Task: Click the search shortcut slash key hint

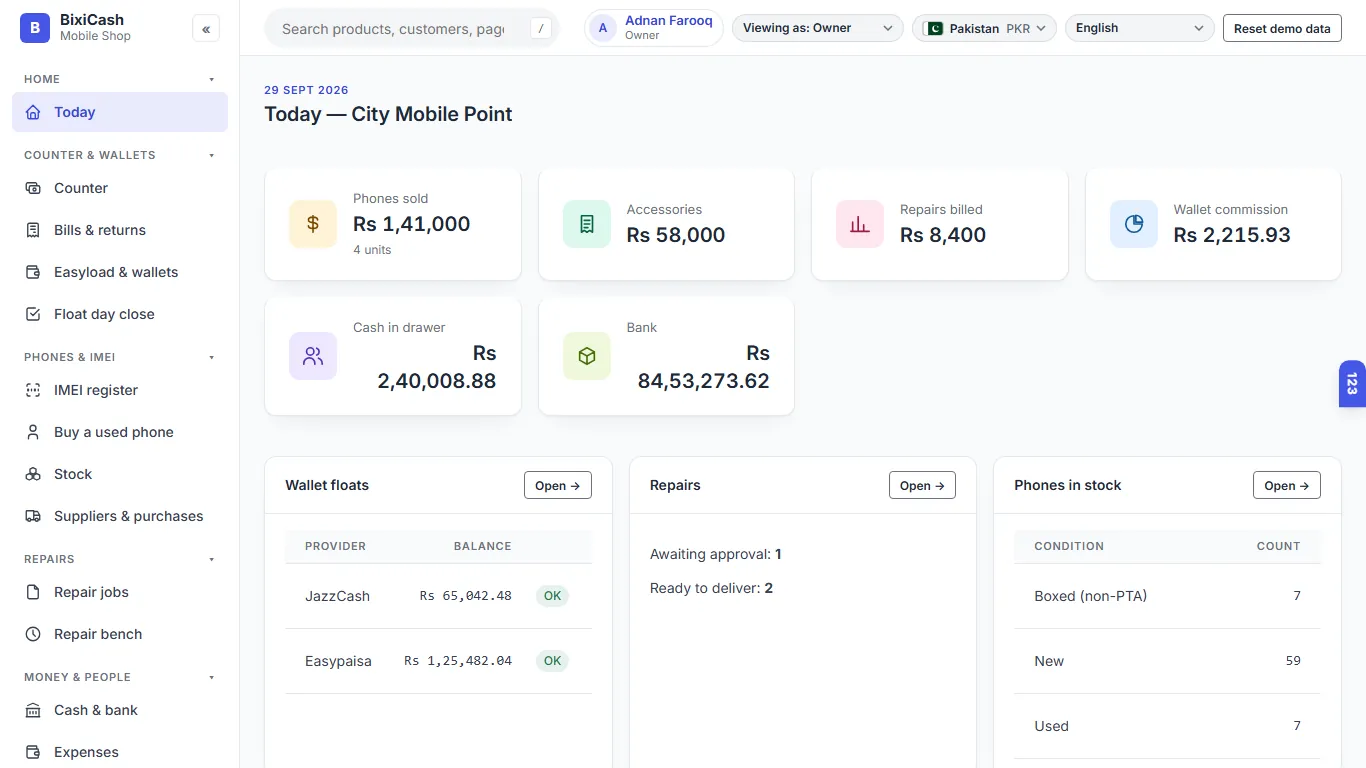Action: pyautogui.click(x=541, y=28)
